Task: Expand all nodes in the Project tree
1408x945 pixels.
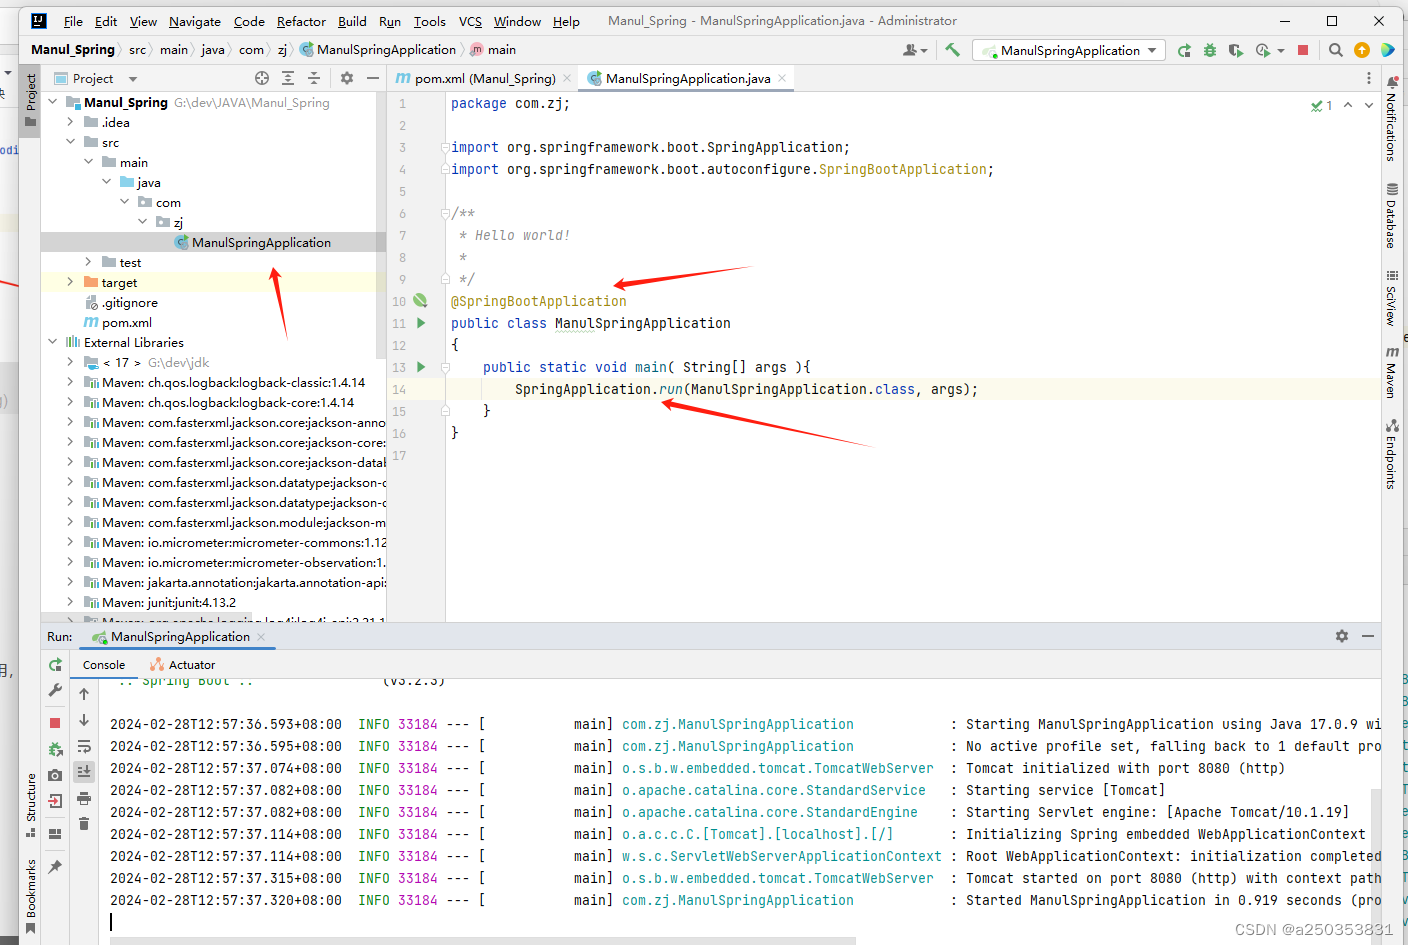Action: pyautogui.click(x=288, y=78)
